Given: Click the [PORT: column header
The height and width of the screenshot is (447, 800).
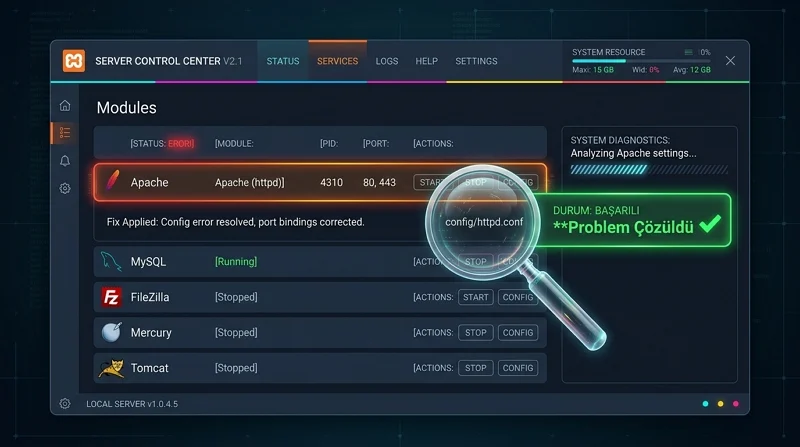Looking at the screenshot, I should click(376, 143).
